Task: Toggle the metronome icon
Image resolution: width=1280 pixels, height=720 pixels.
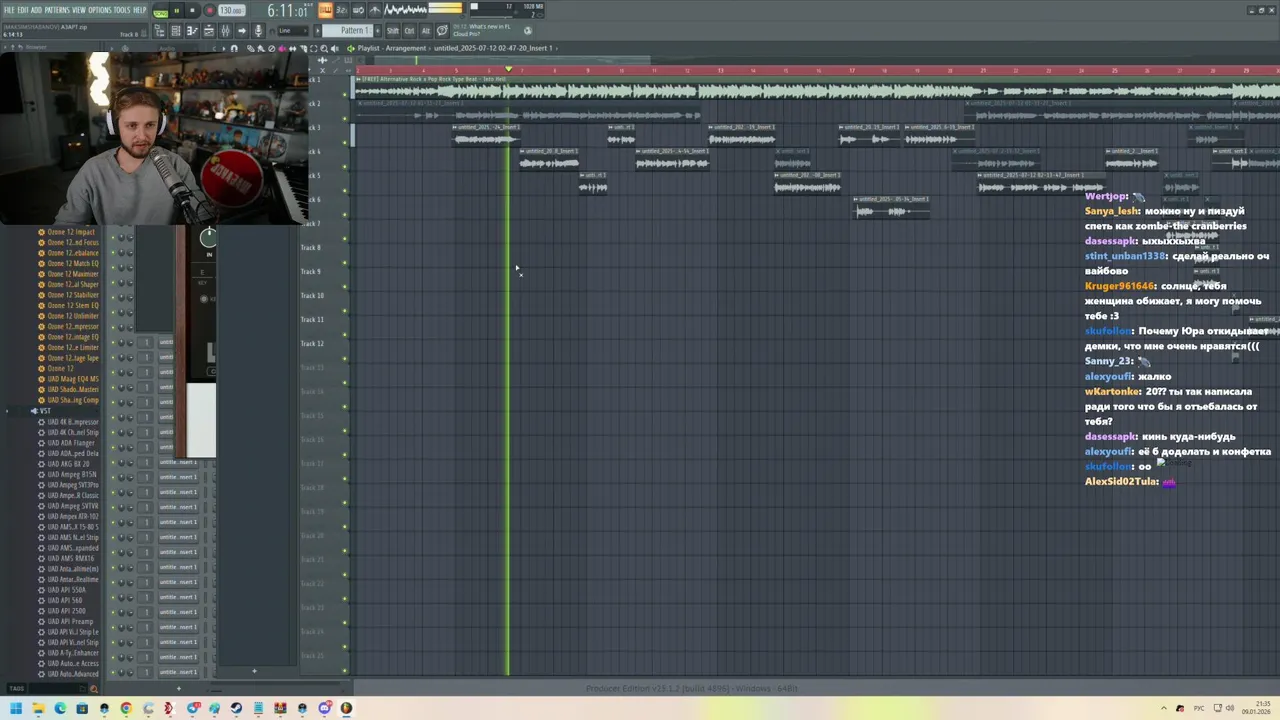Action: click(374, 10)
